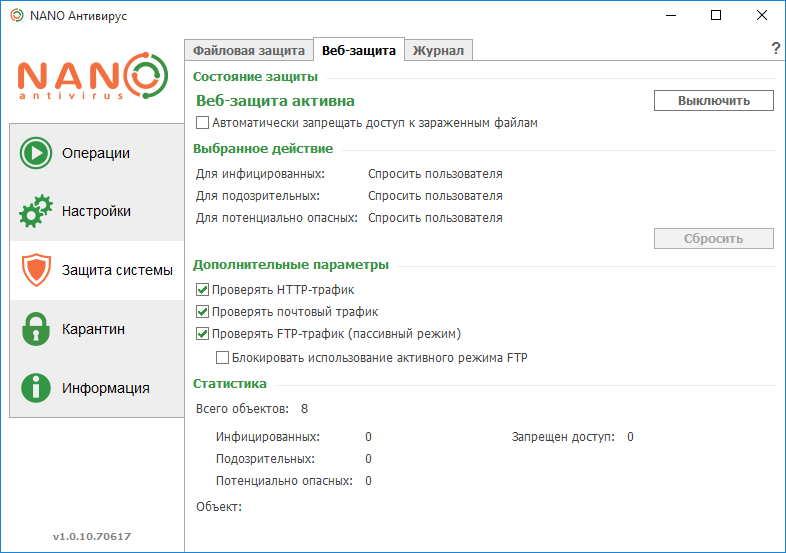786x553 pixels.
Task: Click action value for suspicious files
Action: [435, 196]
